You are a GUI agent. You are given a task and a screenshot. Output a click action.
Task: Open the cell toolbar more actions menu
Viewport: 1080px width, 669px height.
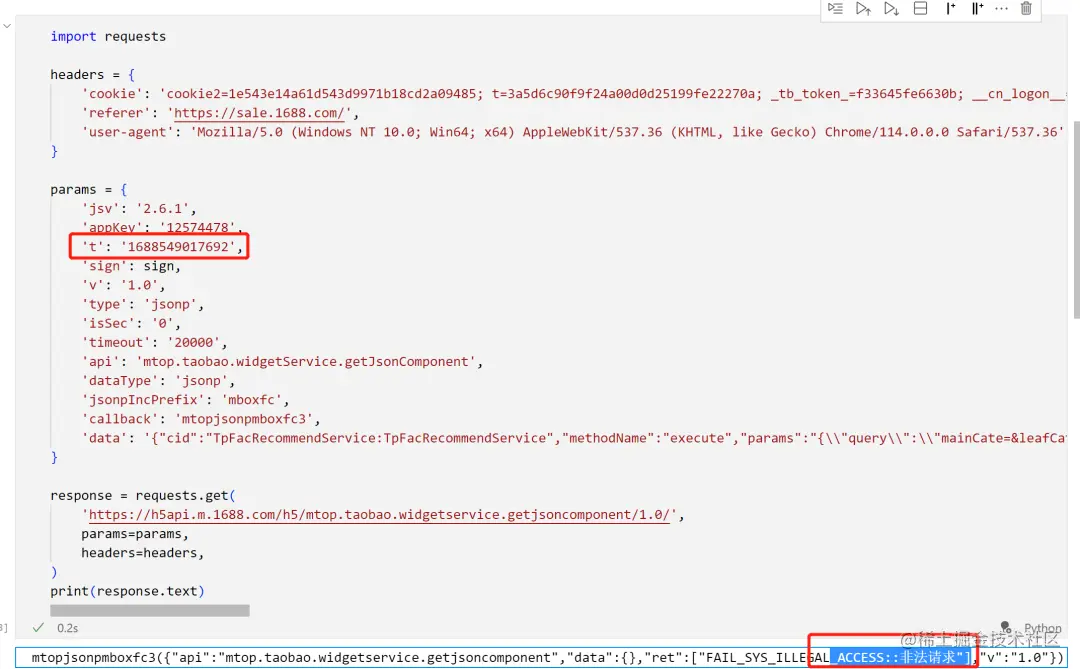pos(1001,9)
